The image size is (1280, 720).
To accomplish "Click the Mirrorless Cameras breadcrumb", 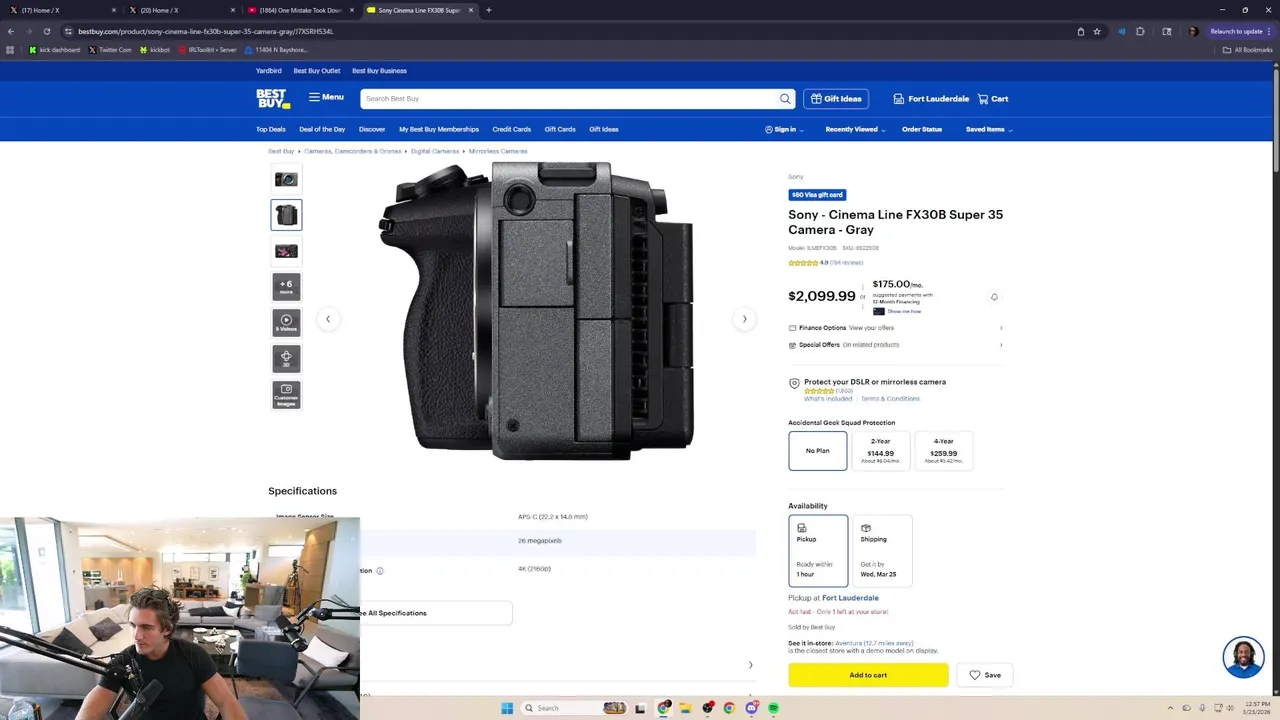I will [x=498, y=151].
